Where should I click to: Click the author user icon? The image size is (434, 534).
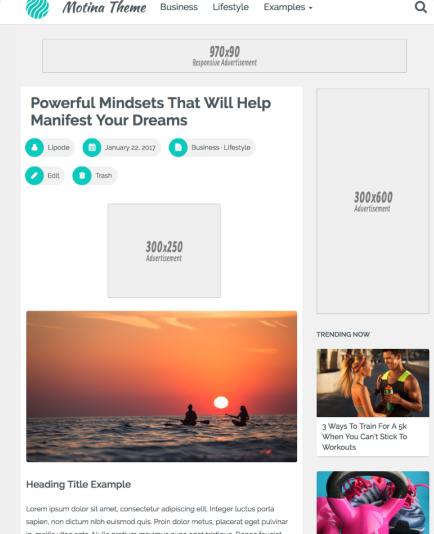pos(34,147)
